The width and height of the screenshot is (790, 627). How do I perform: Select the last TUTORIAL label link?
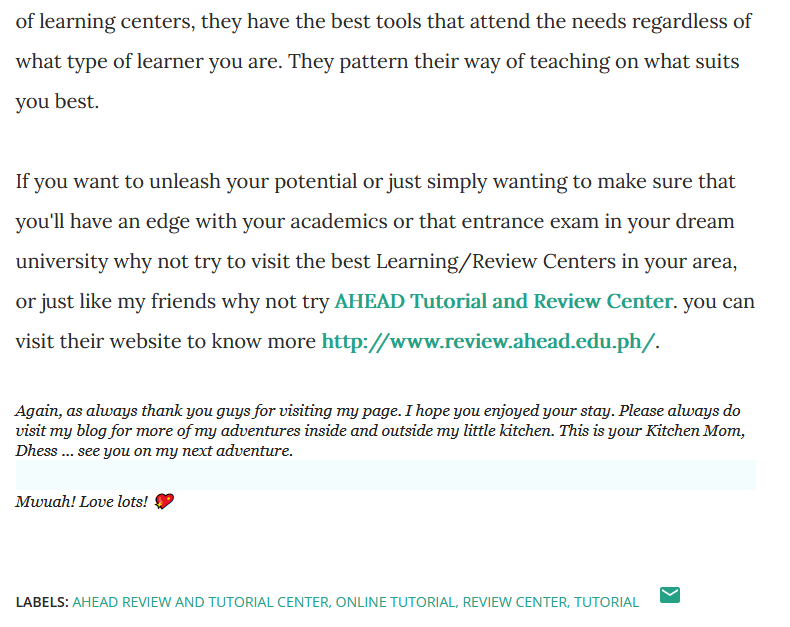pyautogui.click(x=606, y=602)
